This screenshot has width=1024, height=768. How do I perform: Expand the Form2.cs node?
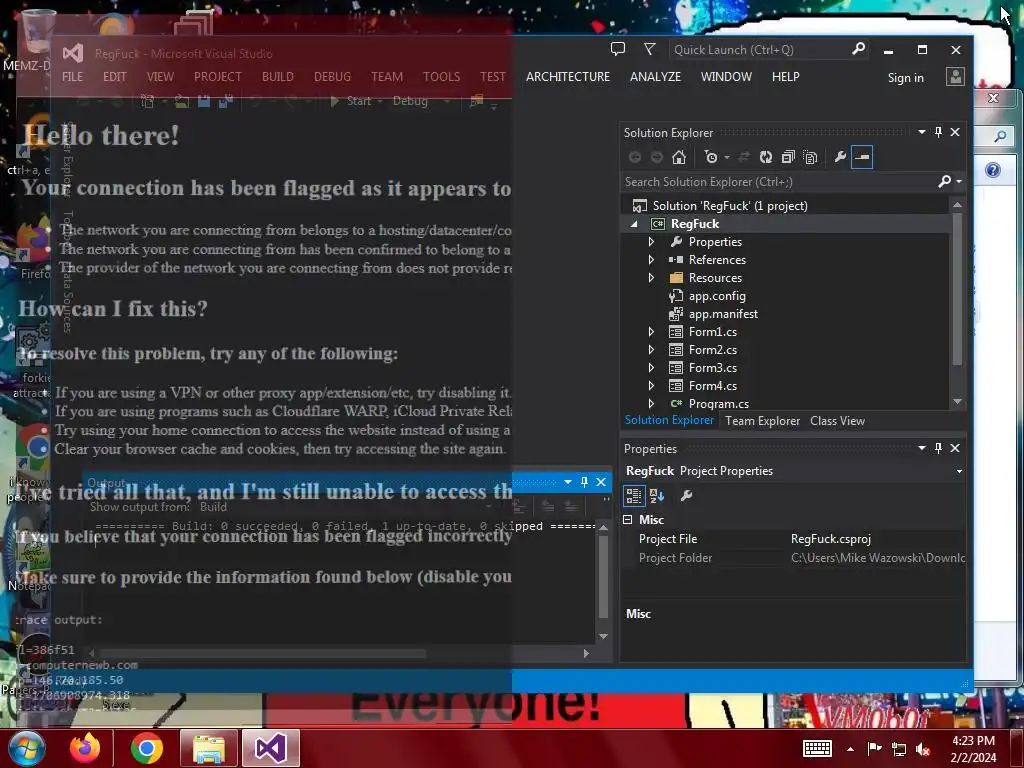click(651, 350)
